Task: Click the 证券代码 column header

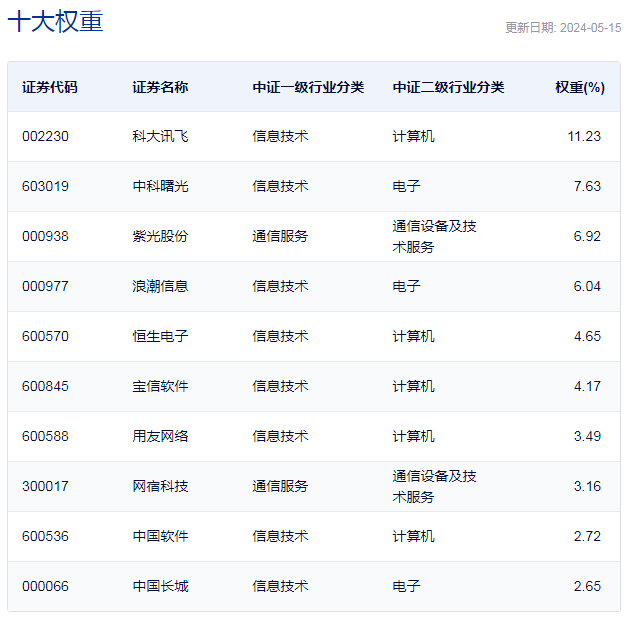Action: pyautogui.click(x=50, y=87)
